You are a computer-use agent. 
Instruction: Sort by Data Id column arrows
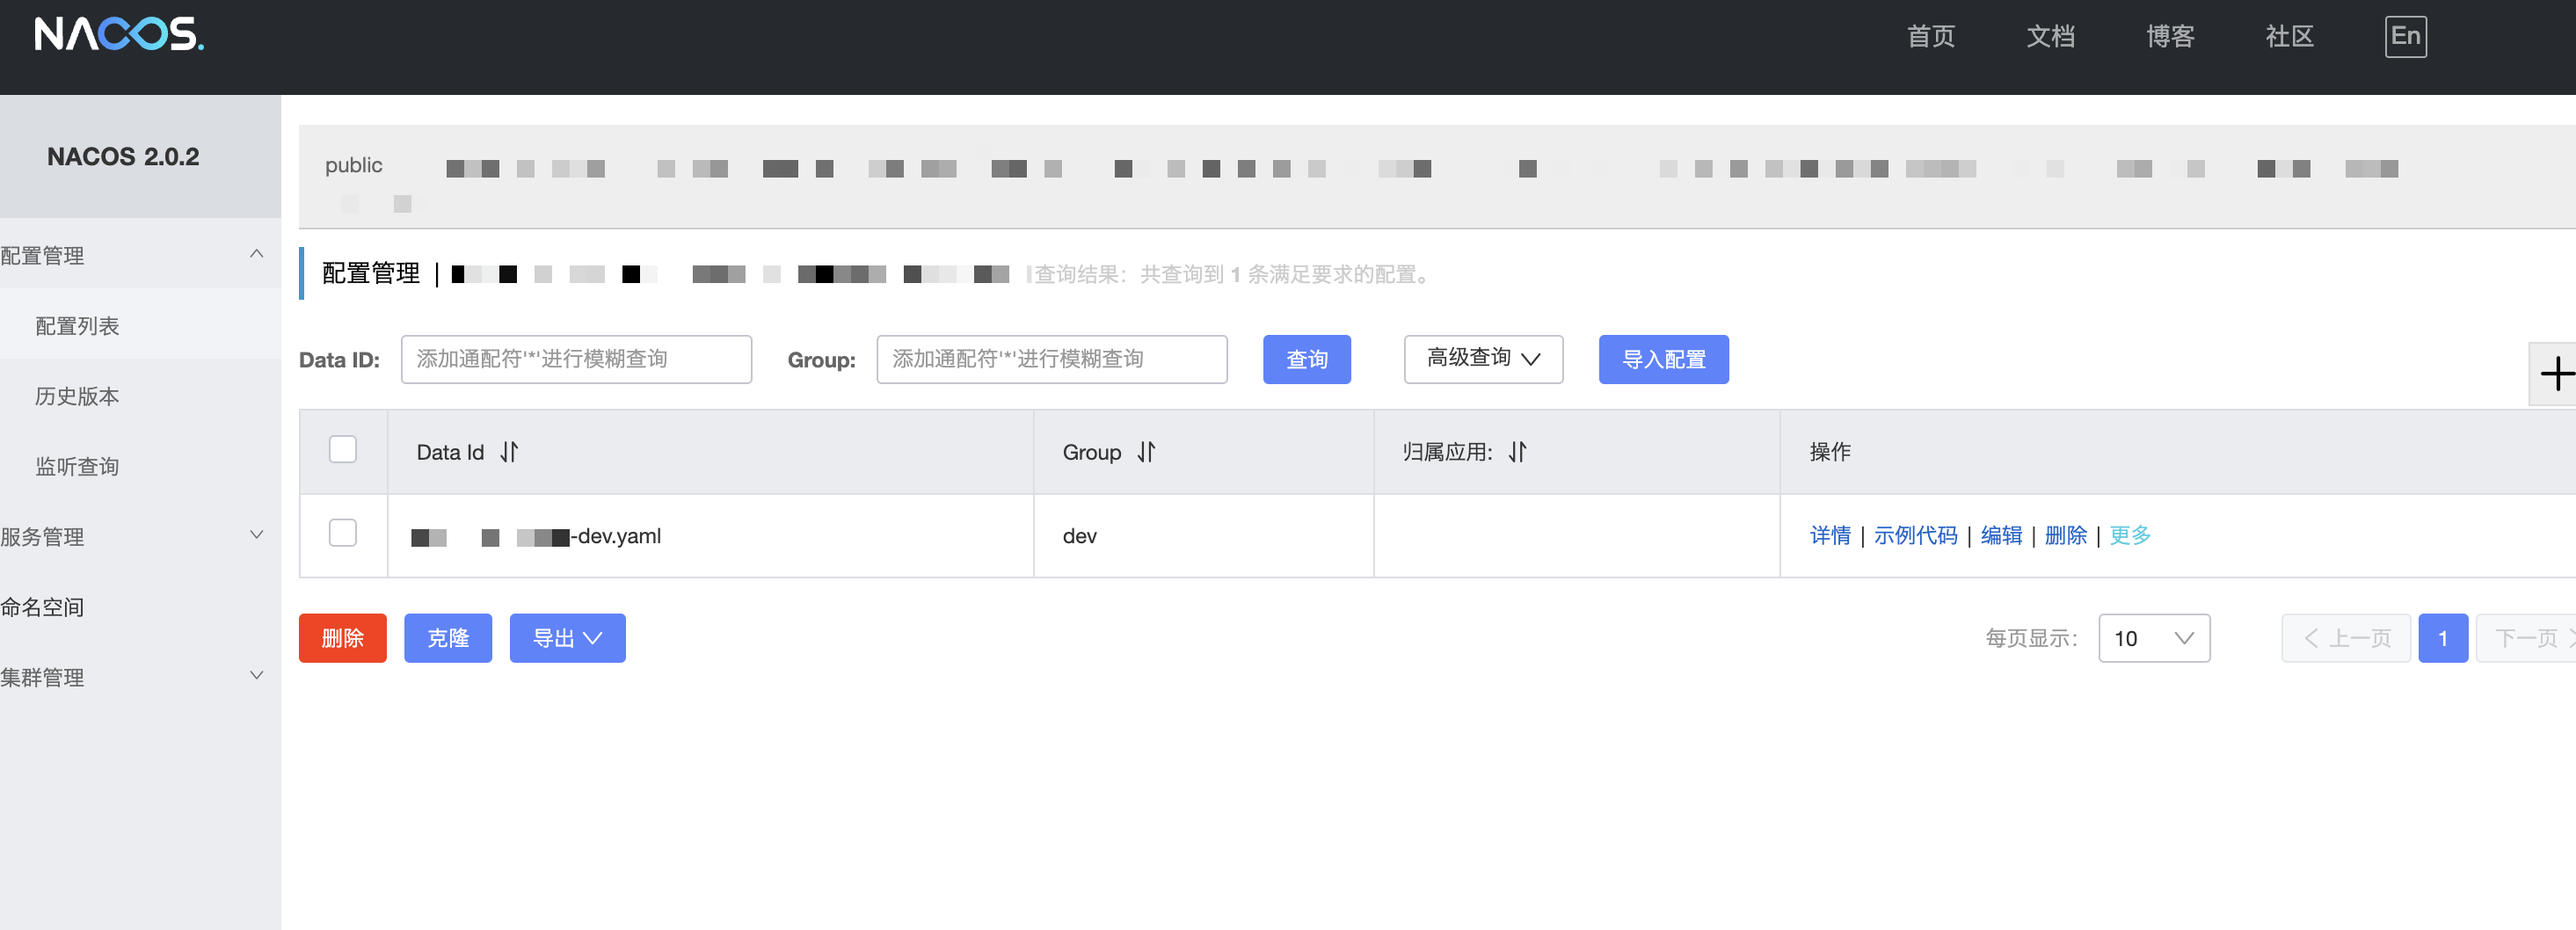509,452
